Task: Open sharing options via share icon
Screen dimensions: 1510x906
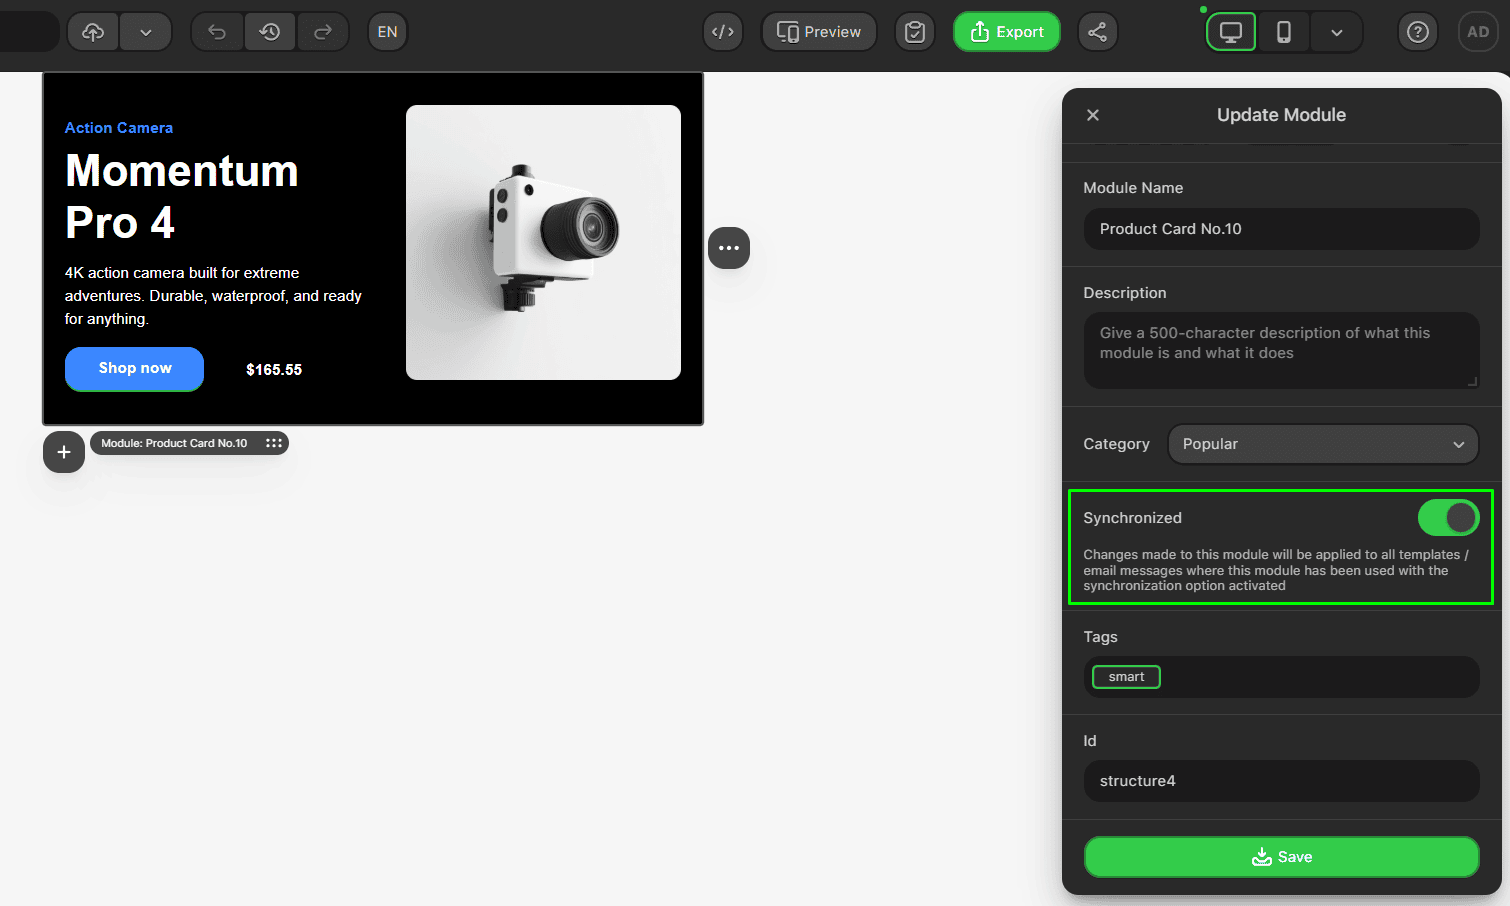Action: coord(1097,31)
